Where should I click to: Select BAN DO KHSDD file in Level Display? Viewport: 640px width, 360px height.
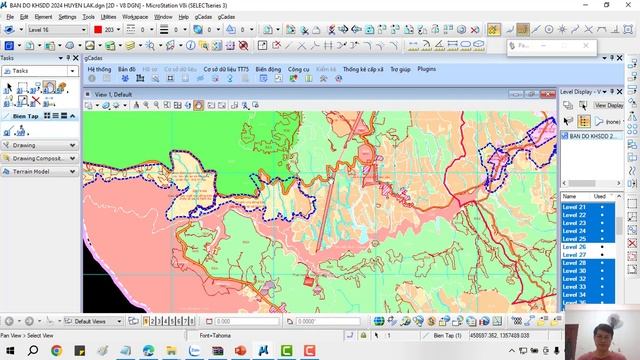point(591,136)
